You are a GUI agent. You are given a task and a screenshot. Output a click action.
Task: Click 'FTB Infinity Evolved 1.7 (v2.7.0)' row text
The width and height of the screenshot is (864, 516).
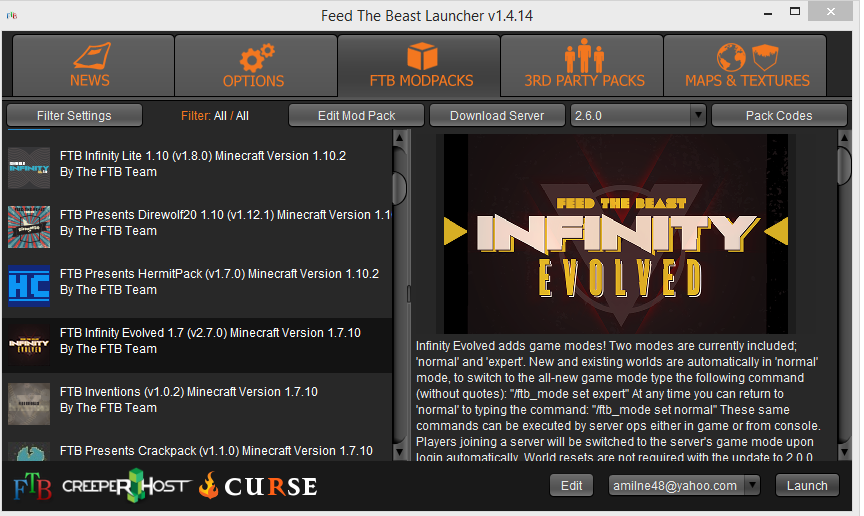point(210,333)
